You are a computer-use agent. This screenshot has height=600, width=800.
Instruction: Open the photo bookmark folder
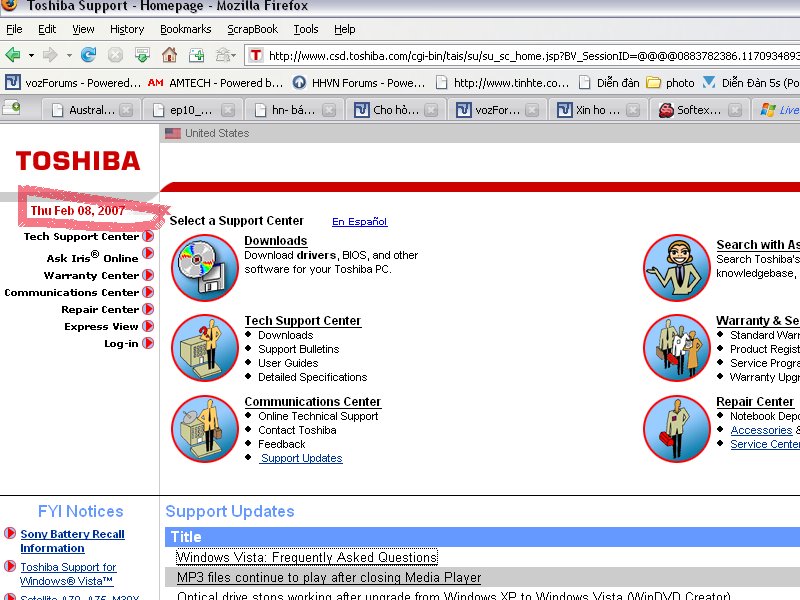pos(670,83)
